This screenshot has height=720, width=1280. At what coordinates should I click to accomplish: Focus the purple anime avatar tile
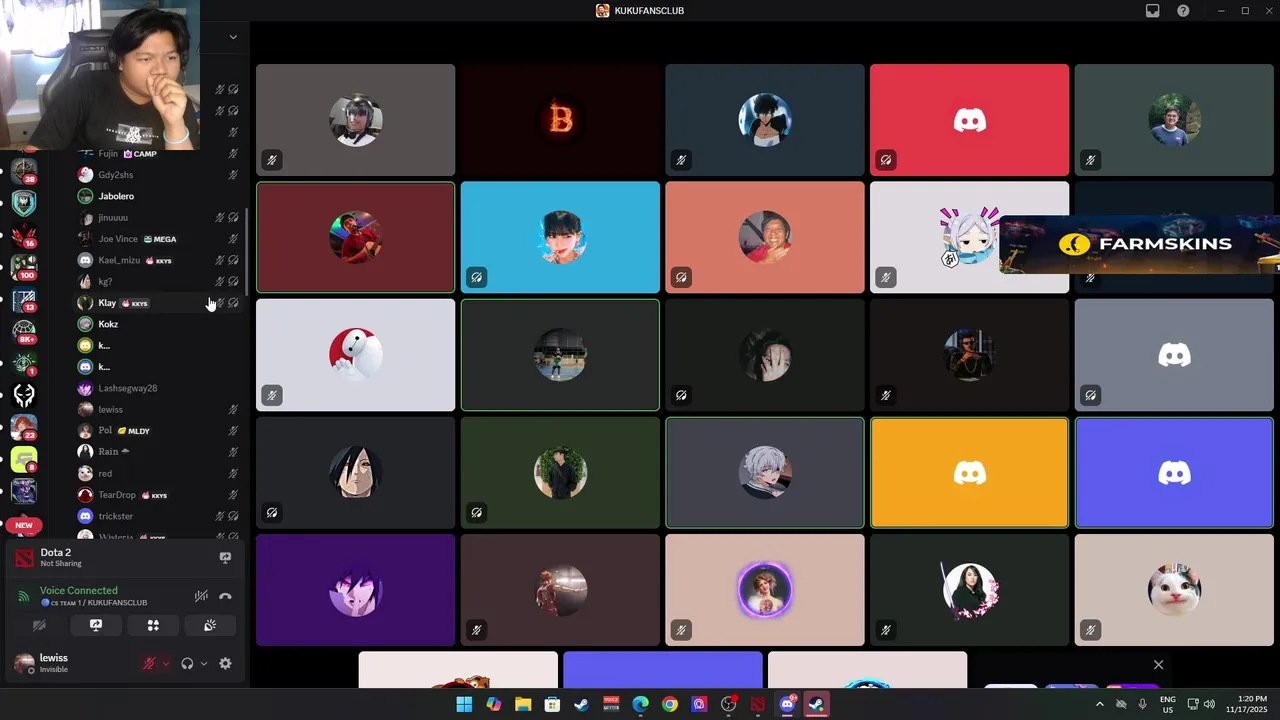pyautogui.click(x=355, y=590)
